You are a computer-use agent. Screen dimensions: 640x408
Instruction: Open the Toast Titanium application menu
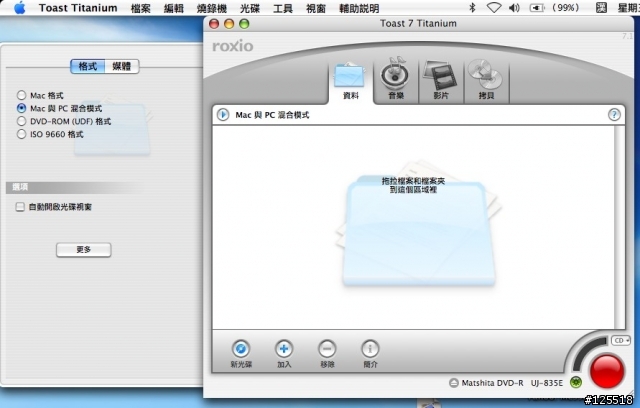[x=78, y=8]
